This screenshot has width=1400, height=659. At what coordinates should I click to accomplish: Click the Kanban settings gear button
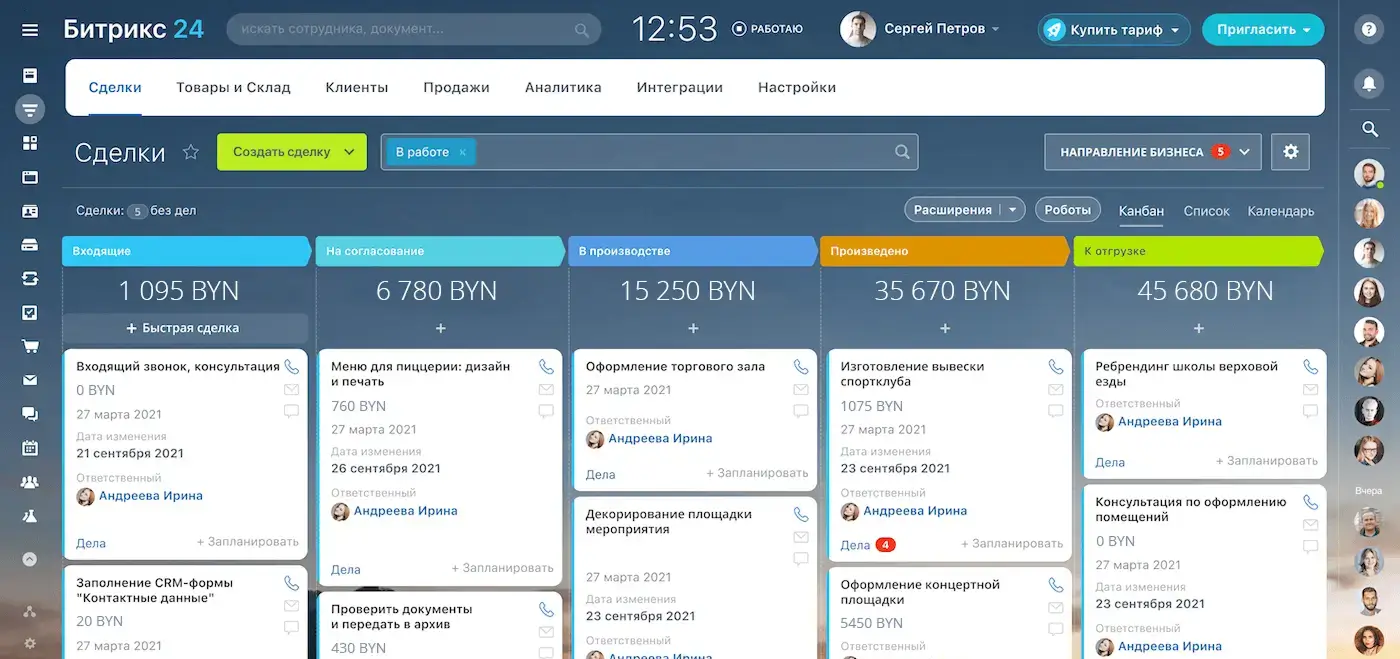(1290, 152)
